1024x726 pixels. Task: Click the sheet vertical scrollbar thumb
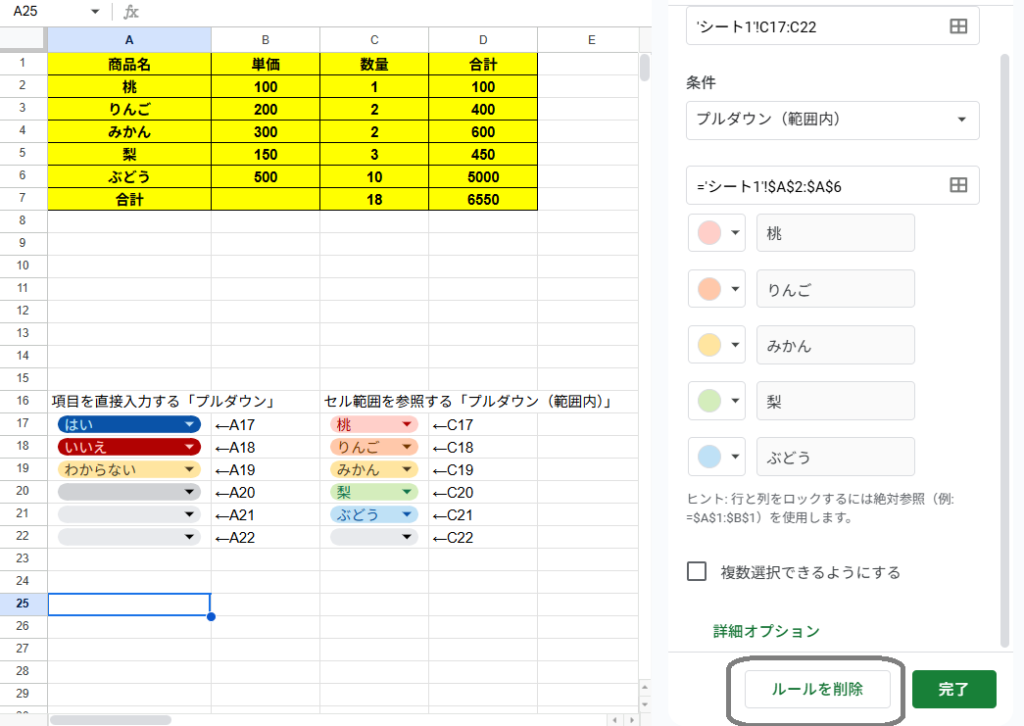pyautogui.click(x=645, y=68)
